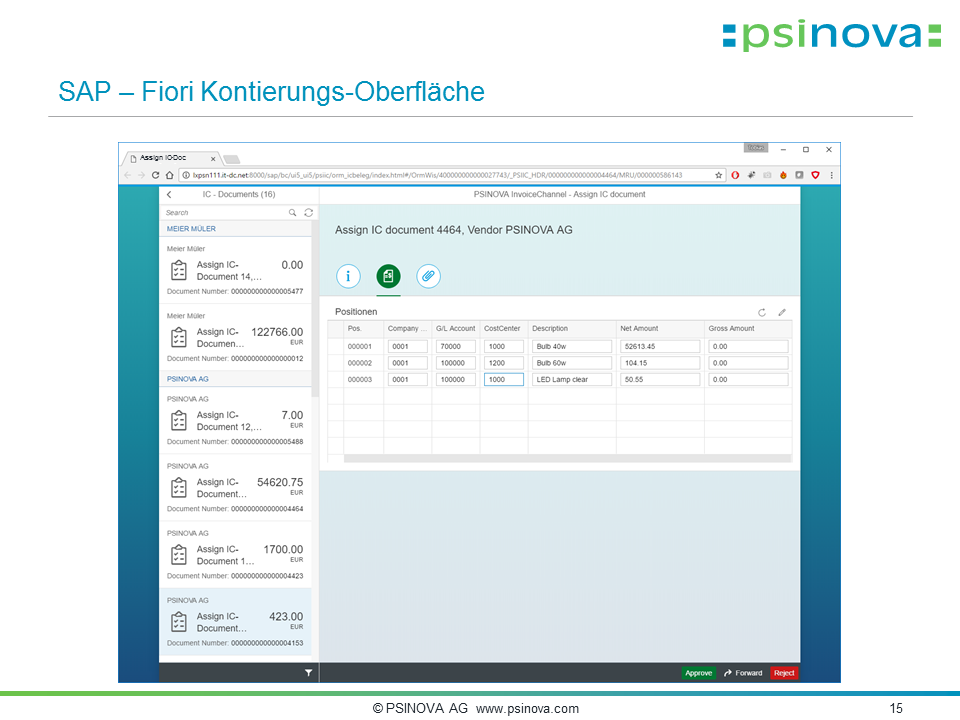Refresh the IC documents list
Screen dimensions: 960x720
(x=308, y=212)
